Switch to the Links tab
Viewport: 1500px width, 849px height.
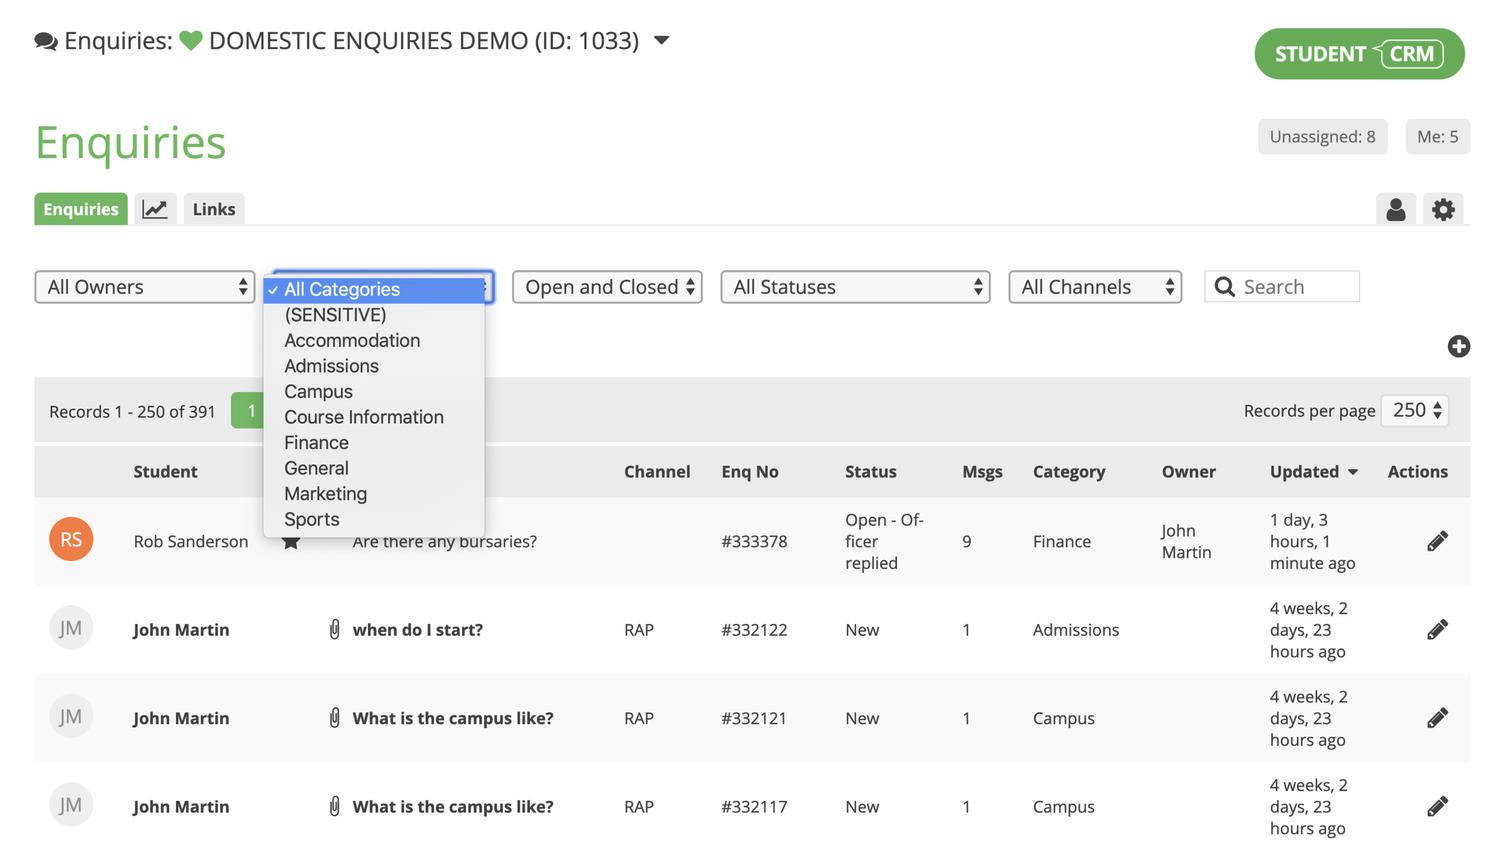(x=214, y=209)
